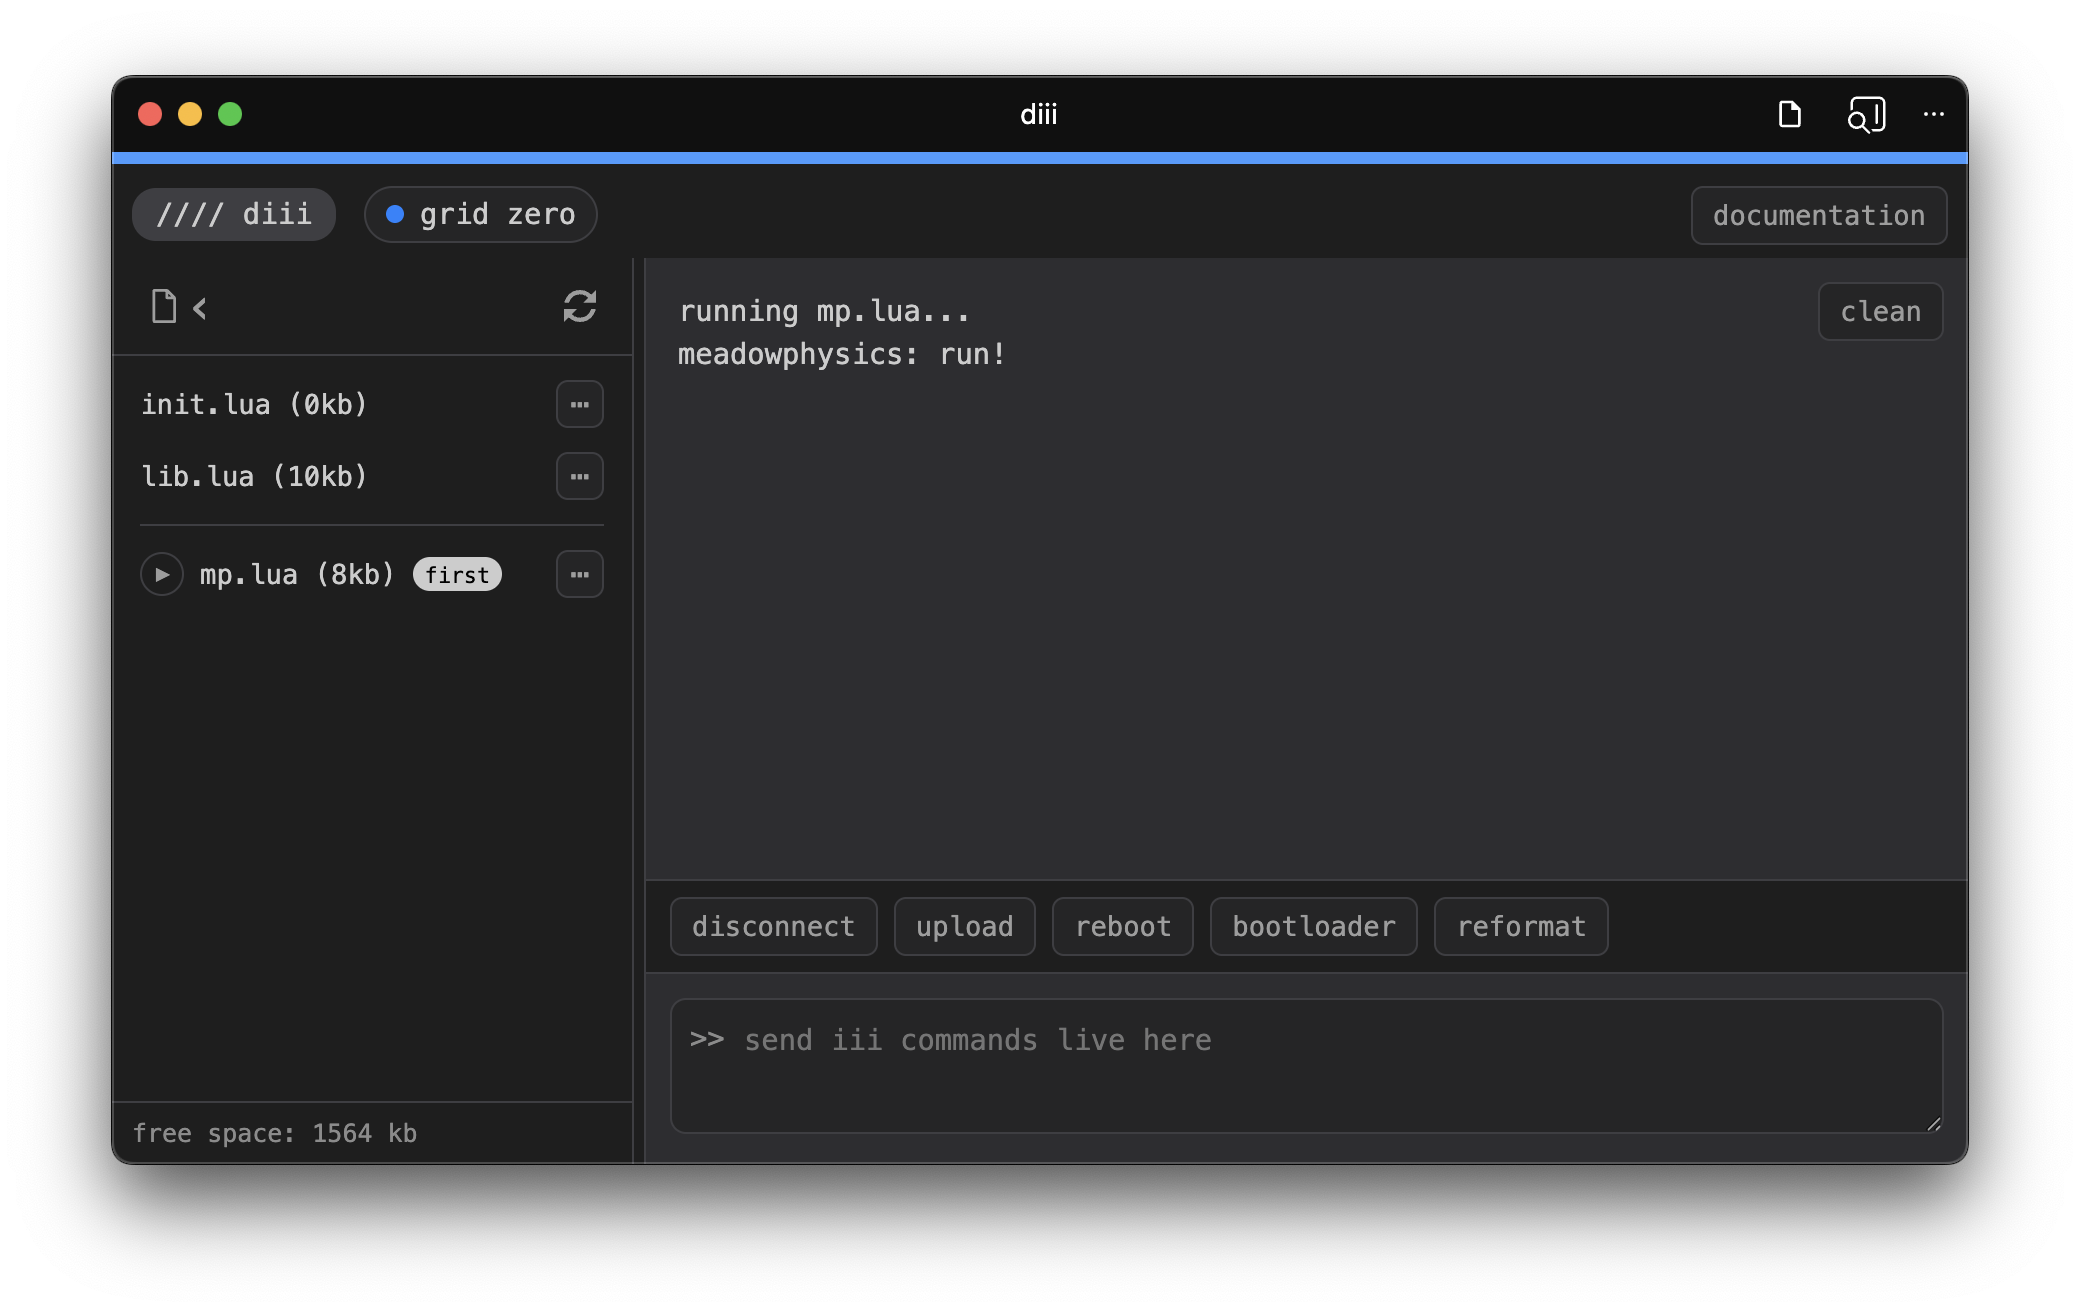The width and height of the screenshot is (2080, 1312).
Task: Open the three-dot overflow menu in title bar
Action: 1933,114
